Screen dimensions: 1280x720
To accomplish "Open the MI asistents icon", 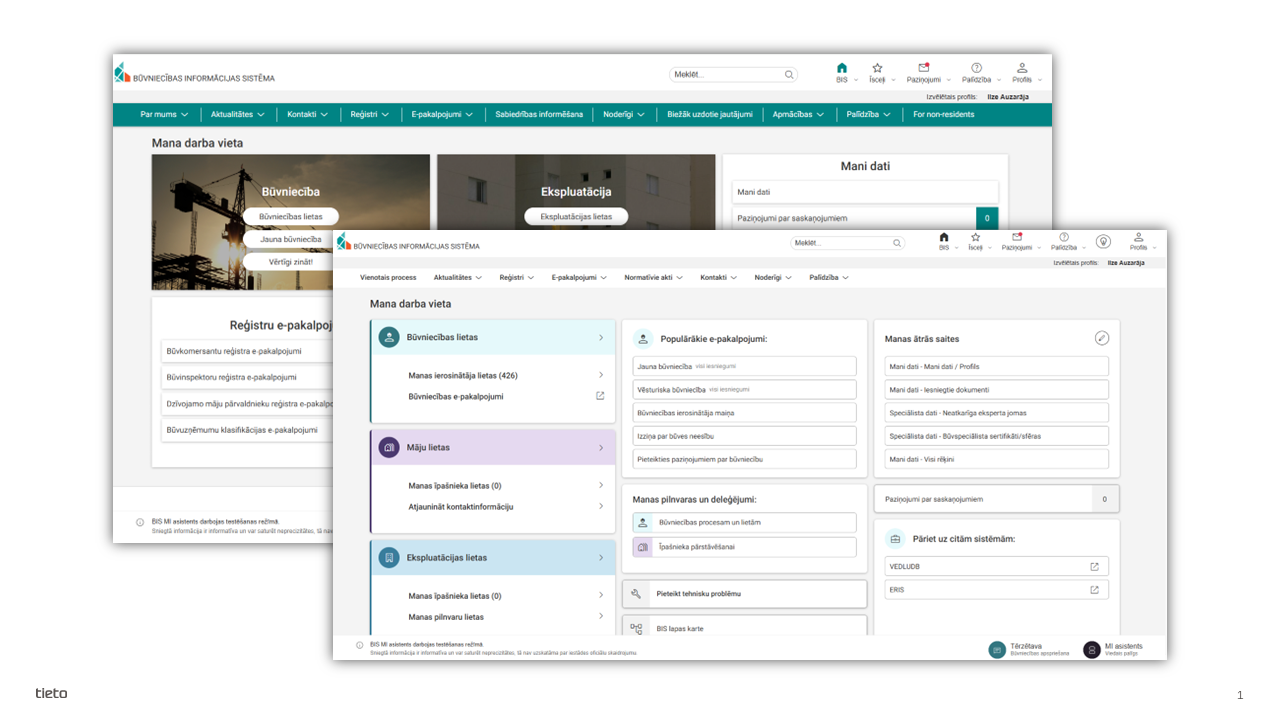I will (1092, 649).
